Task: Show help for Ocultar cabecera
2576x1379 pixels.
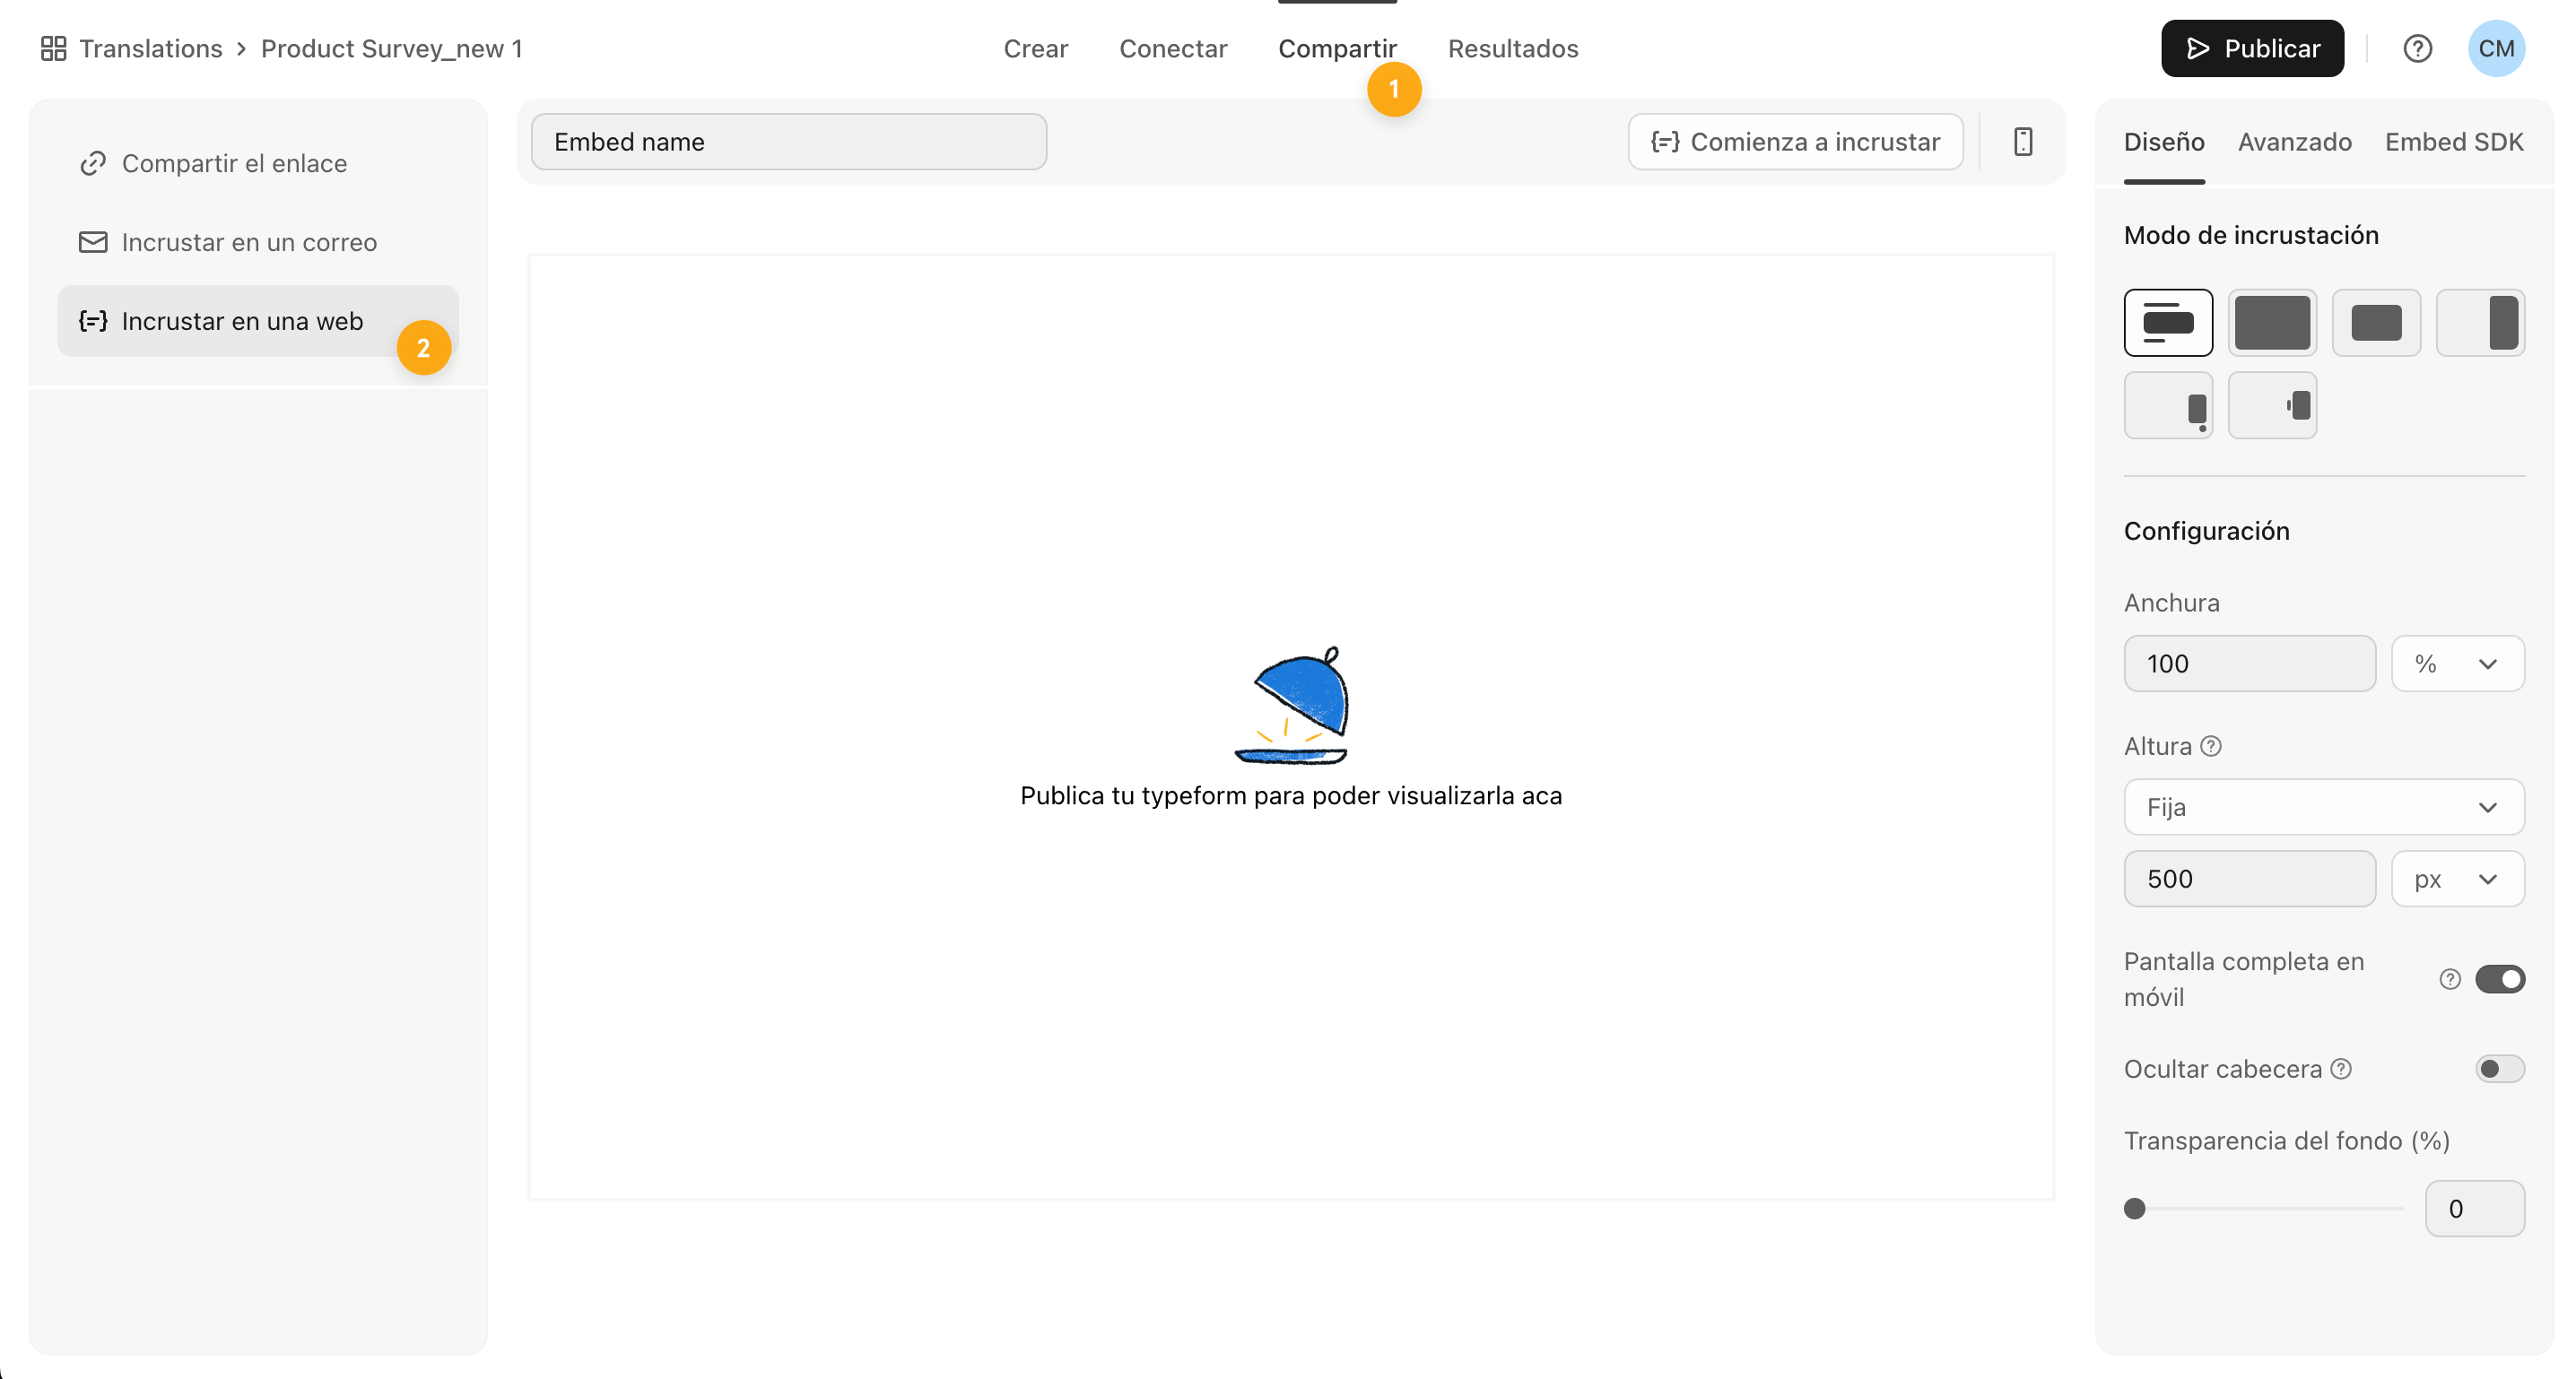Action: click(2341, 1069)
